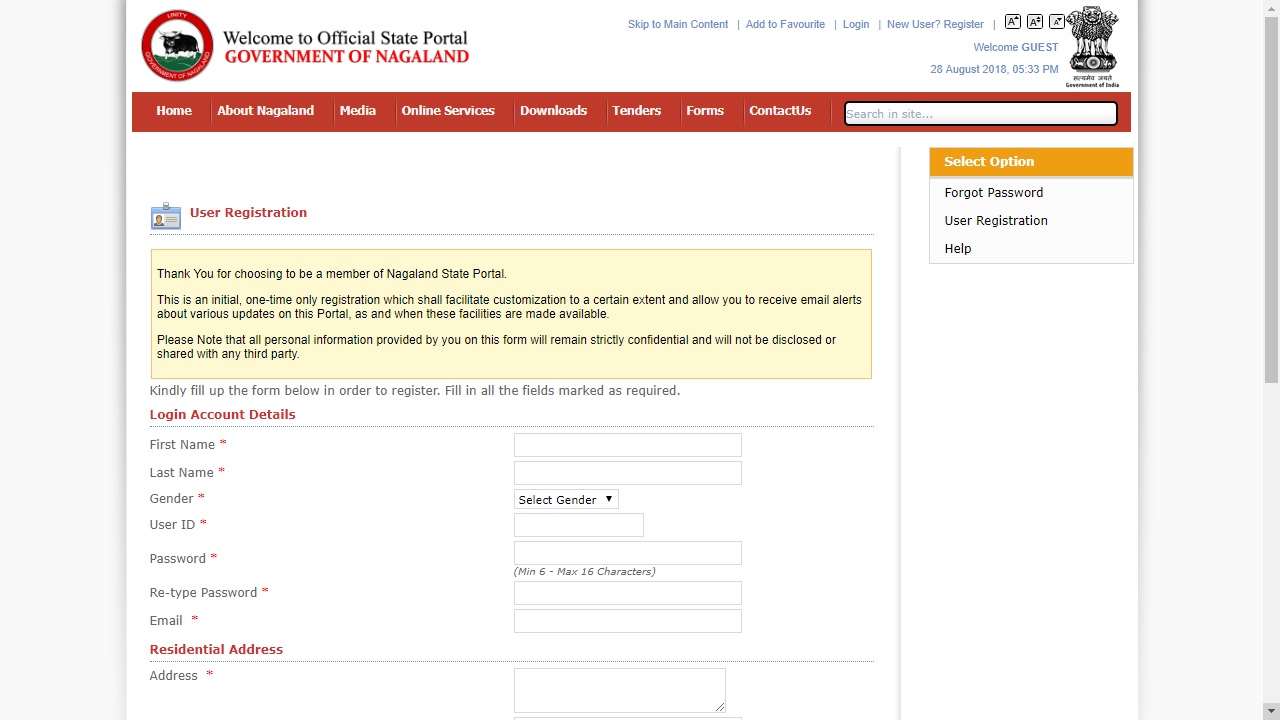The height and width of the screenshot is (720, 1280).
Task: Go to the Tenders section
Action: pyautogui.click(x=636, y=111)
